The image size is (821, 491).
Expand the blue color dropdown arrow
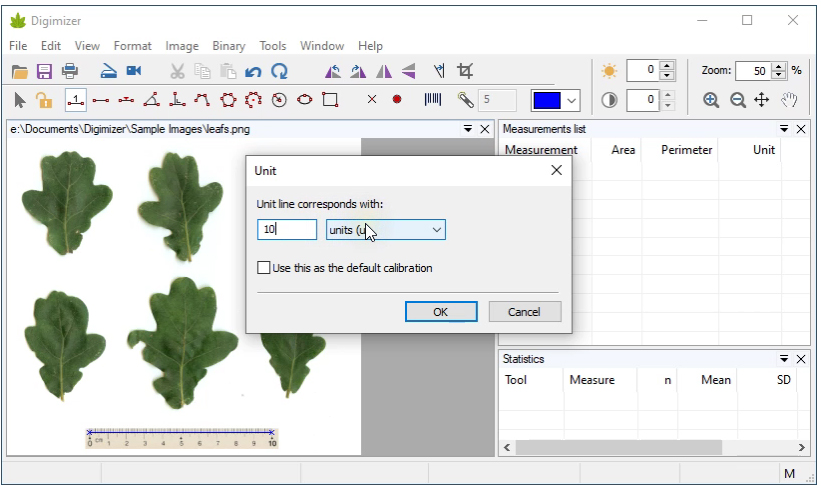[571, 100]
